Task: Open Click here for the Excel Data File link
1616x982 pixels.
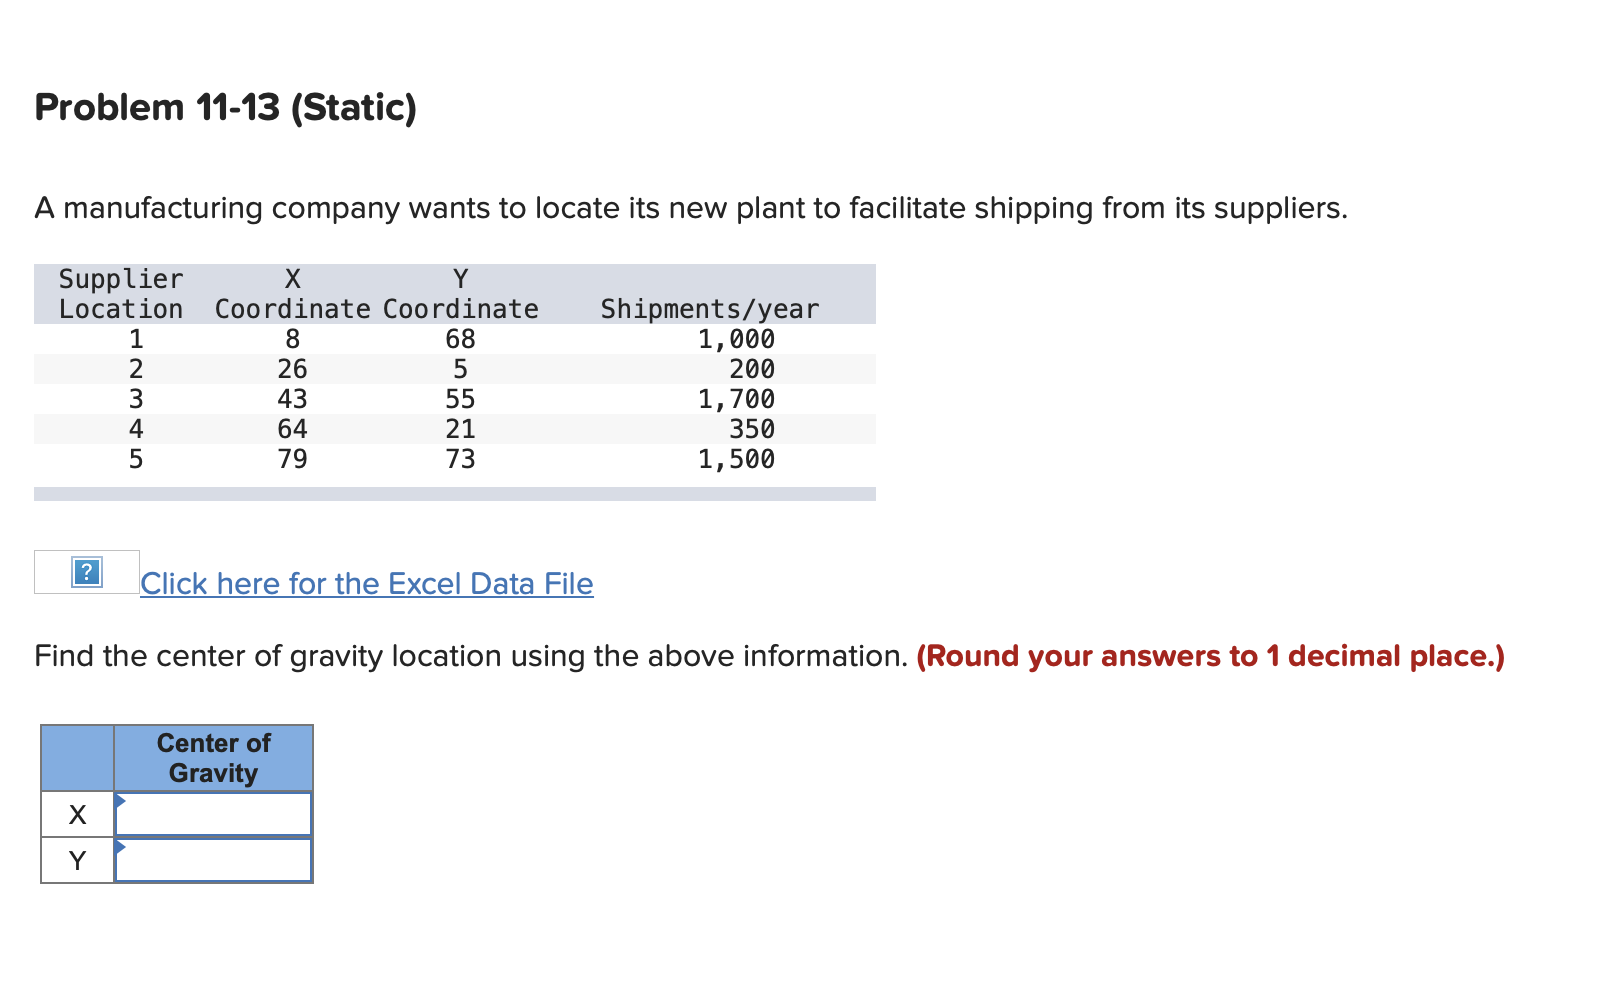Action: [x=367, y=583]
